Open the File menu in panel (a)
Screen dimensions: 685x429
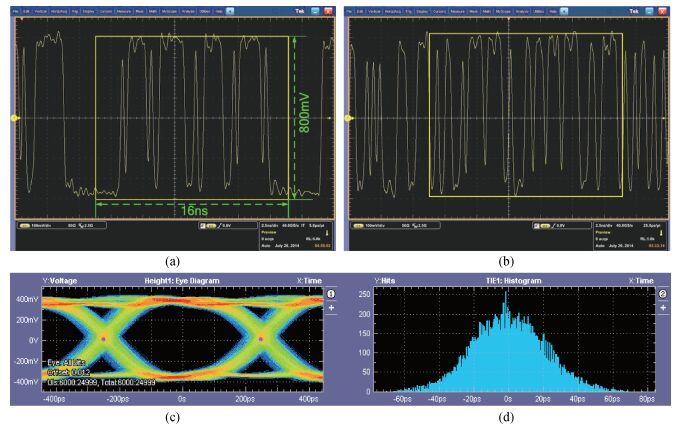point(18,9)
